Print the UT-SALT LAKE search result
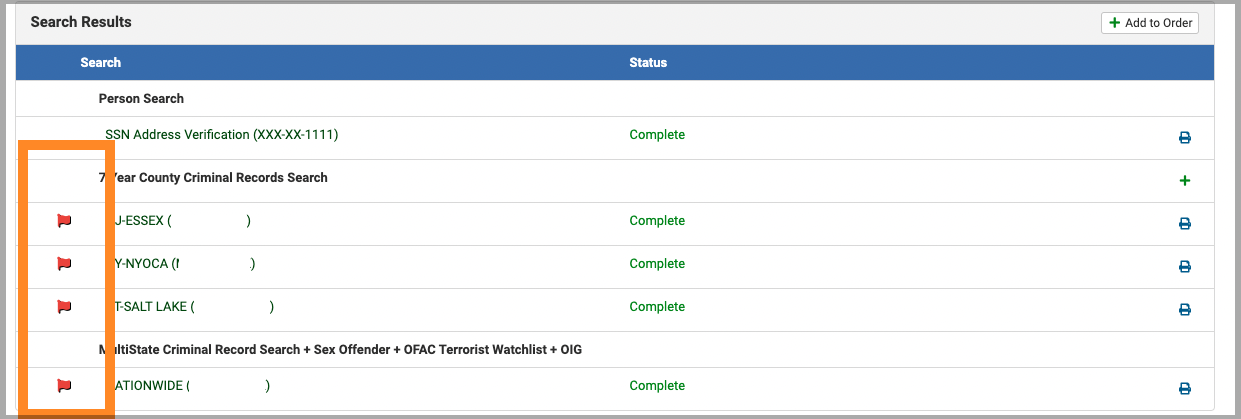The image size is (1241, 419). (x=1185, y=310)
